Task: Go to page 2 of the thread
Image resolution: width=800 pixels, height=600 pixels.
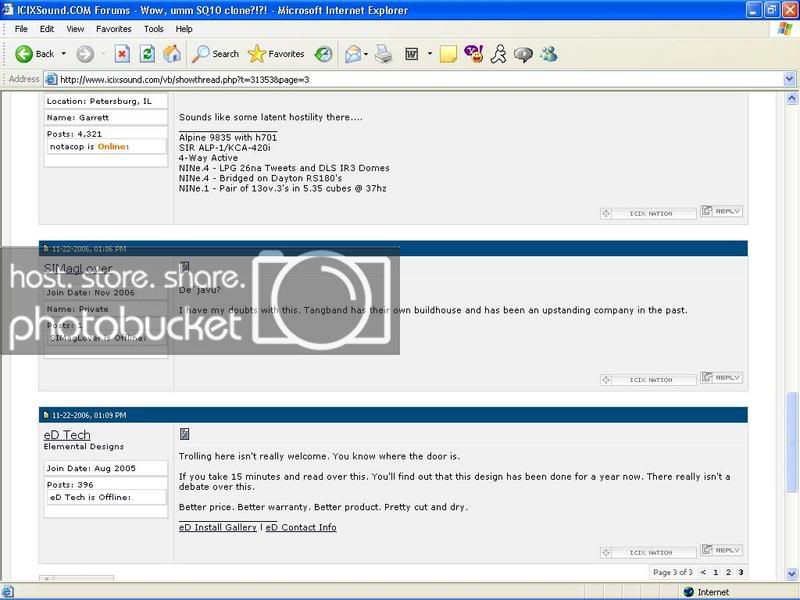Action: point(728,572)
